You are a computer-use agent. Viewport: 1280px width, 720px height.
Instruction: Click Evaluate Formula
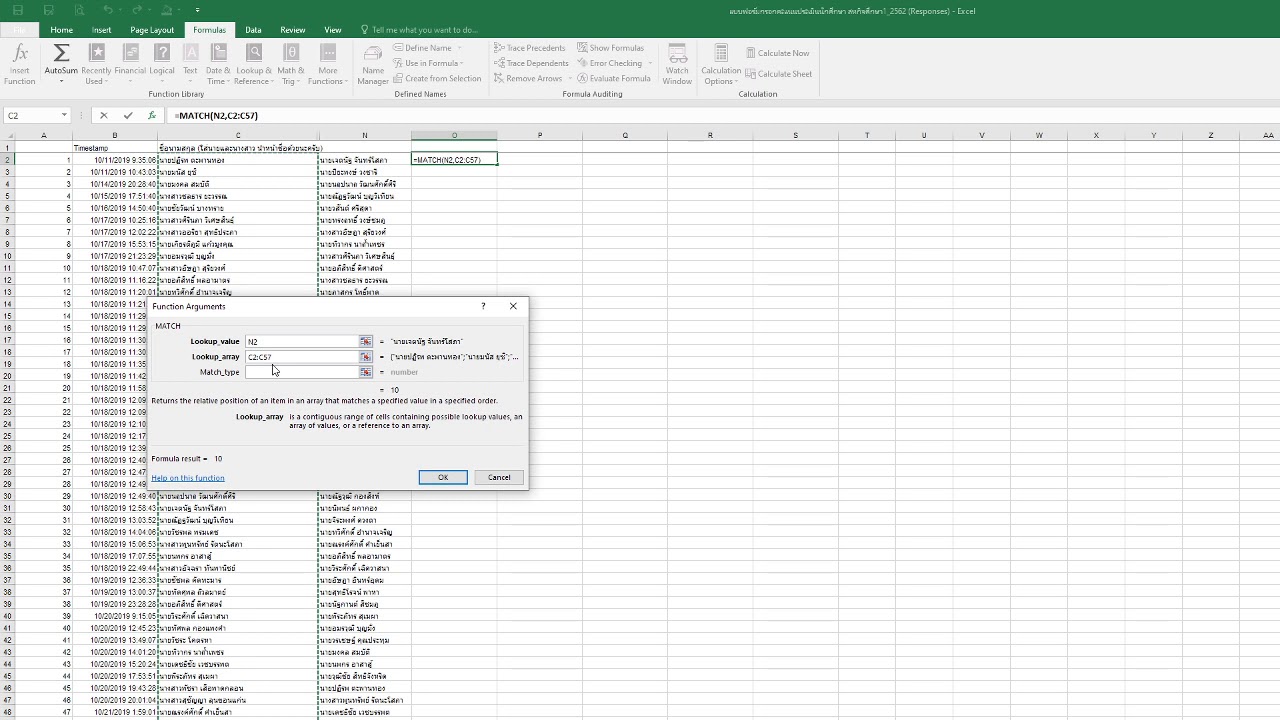tap(613, 78)
